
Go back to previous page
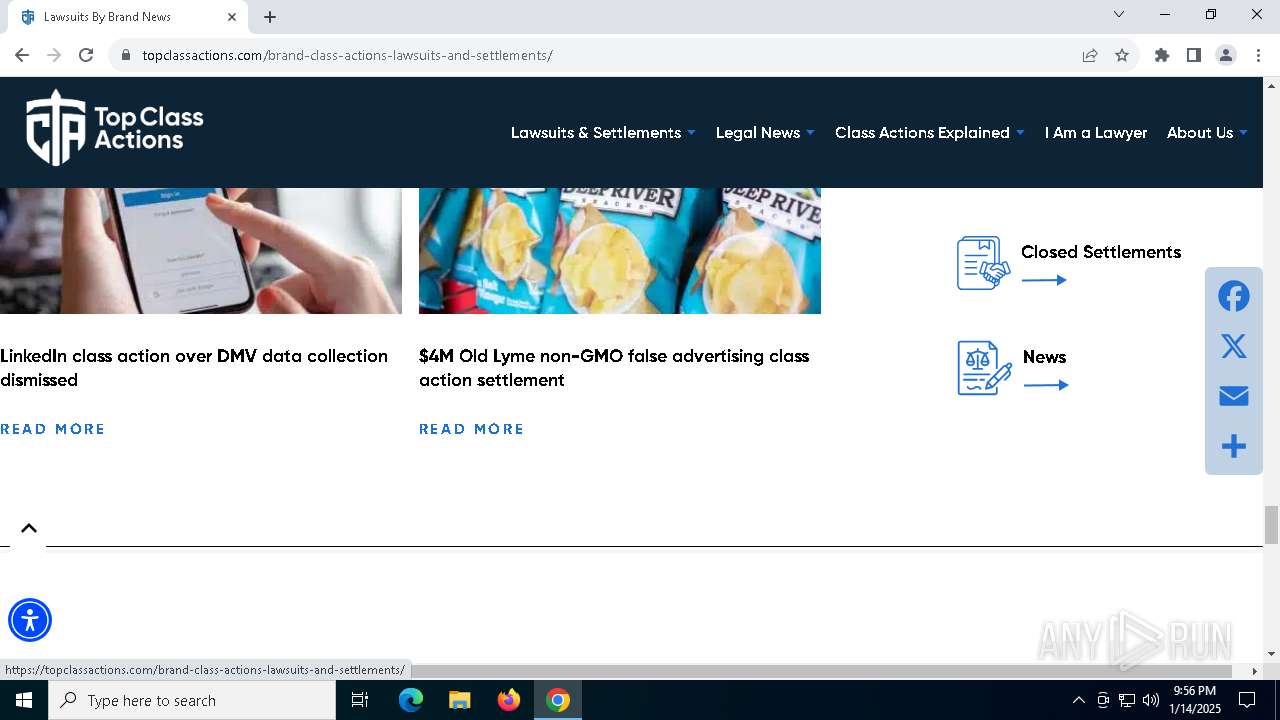22,55
